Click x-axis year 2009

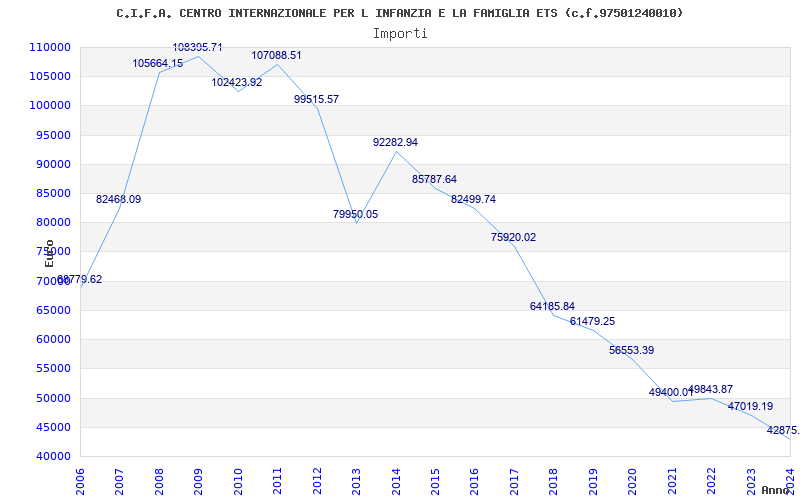point(198,482)
